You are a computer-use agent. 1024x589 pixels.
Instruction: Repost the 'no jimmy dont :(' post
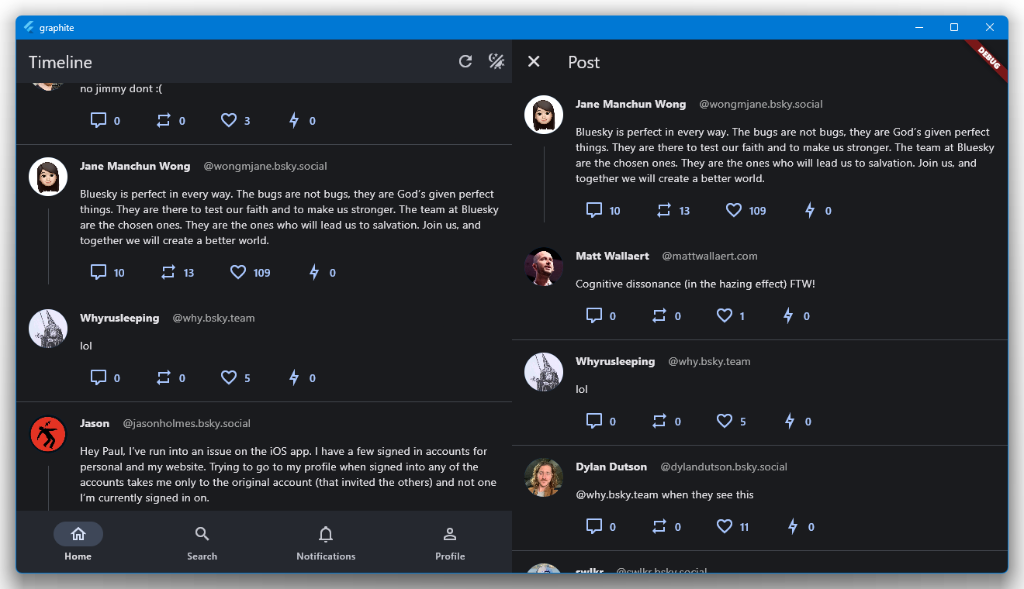163,120
